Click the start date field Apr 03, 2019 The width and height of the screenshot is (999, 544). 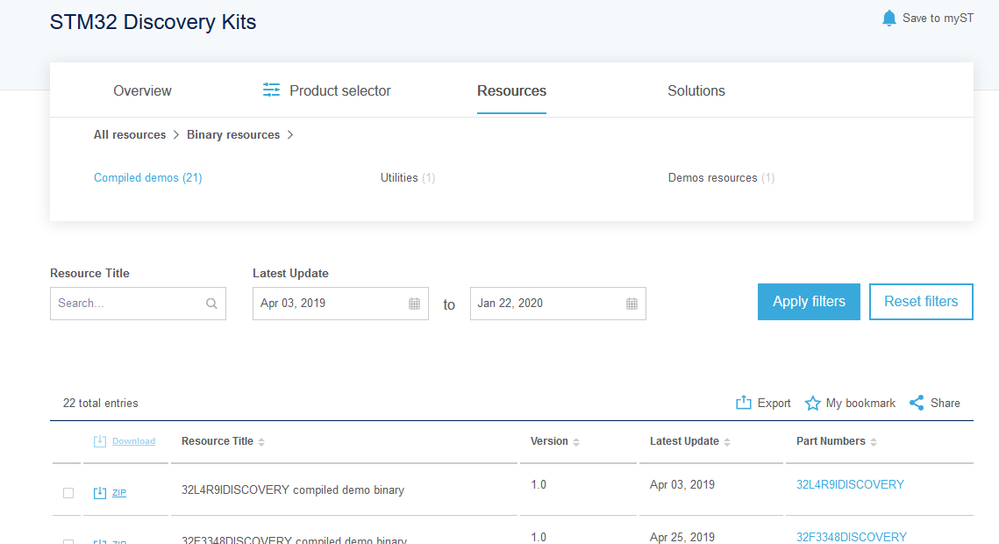click(x=340, y=303)
